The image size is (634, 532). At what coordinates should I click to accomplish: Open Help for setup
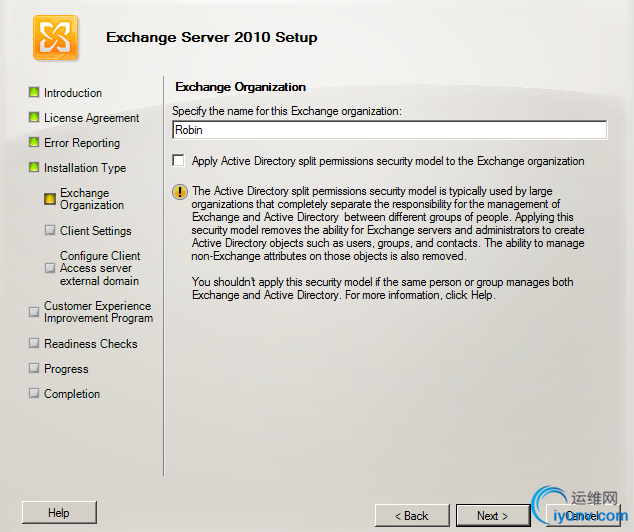pyautogui.click(x=59, y=513)
